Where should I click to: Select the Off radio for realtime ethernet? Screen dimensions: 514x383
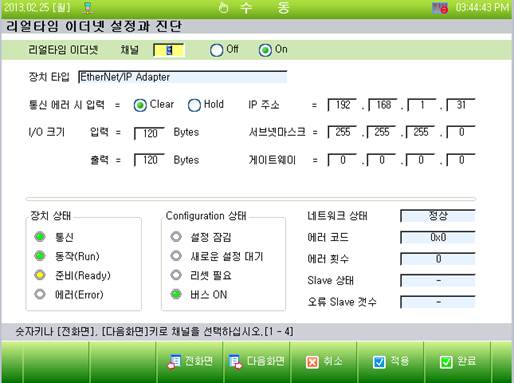click(x=216, y=50)
